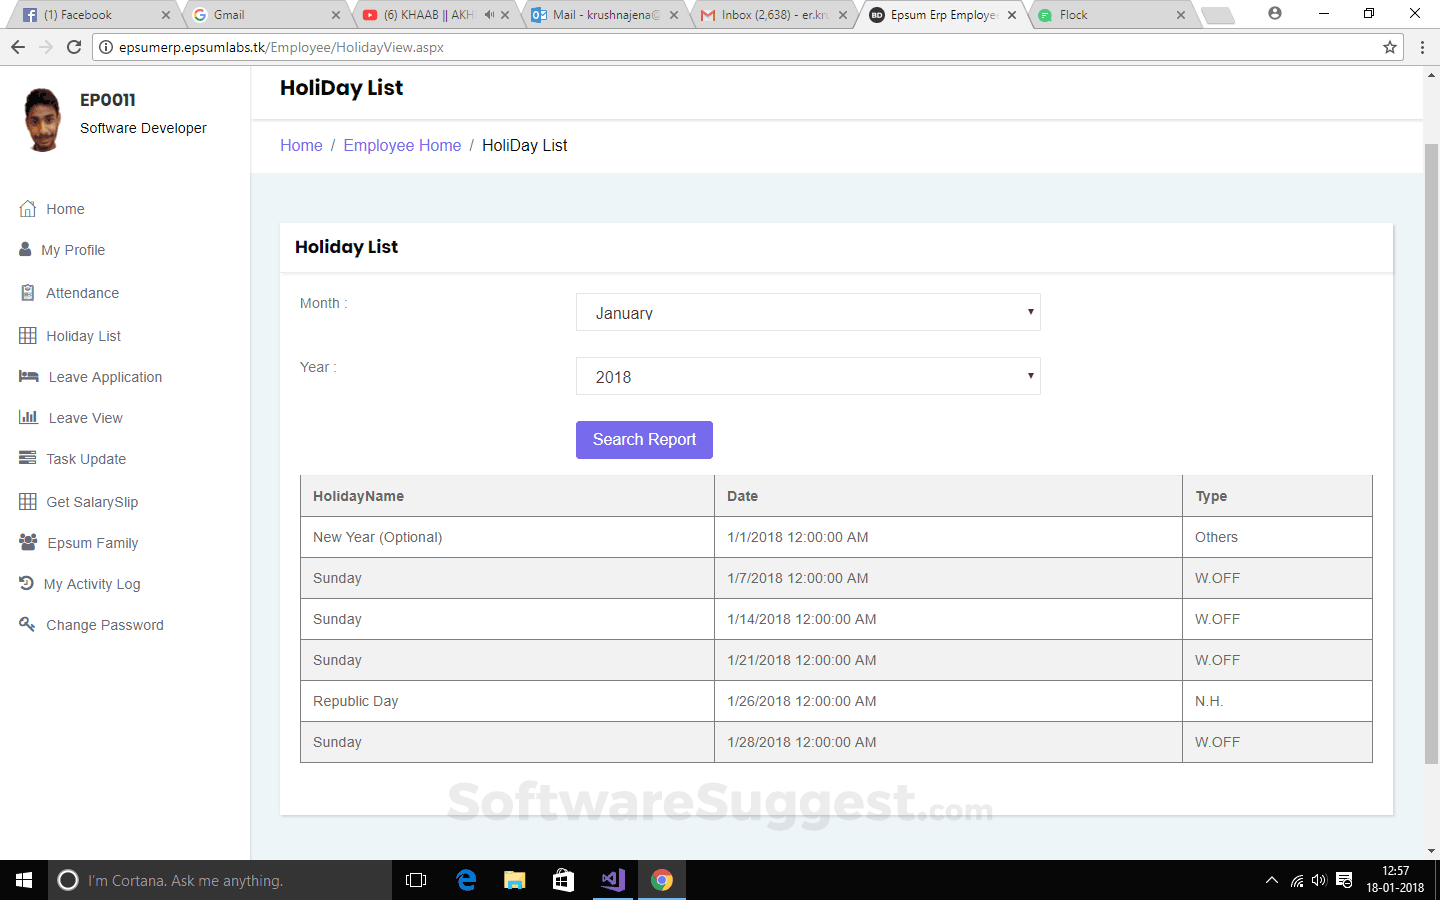Open Get SalarySlip via its grid icon
The image size is (1440, 900).
pos(27,501)
